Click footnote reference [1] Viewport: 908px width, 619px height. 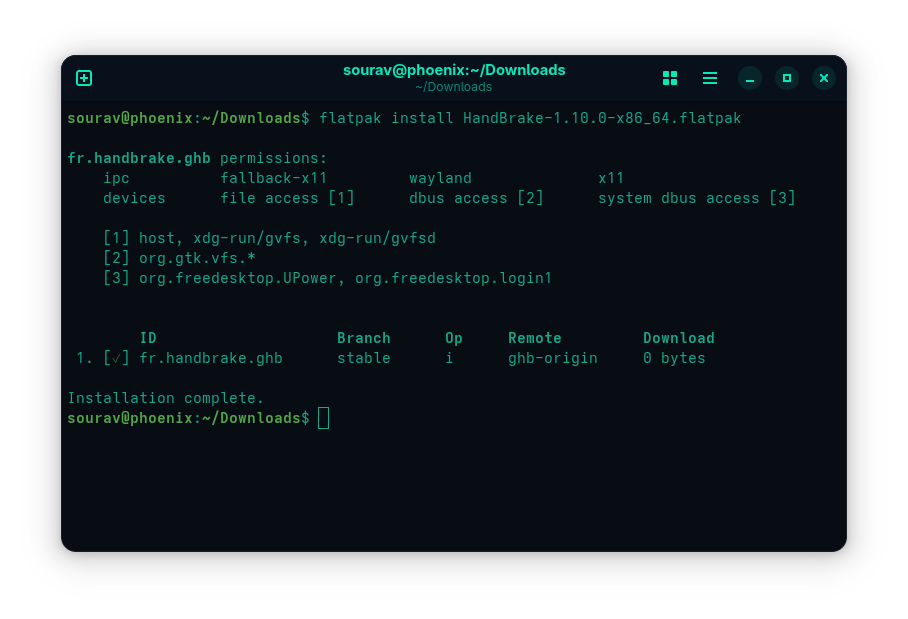[341, 197]
